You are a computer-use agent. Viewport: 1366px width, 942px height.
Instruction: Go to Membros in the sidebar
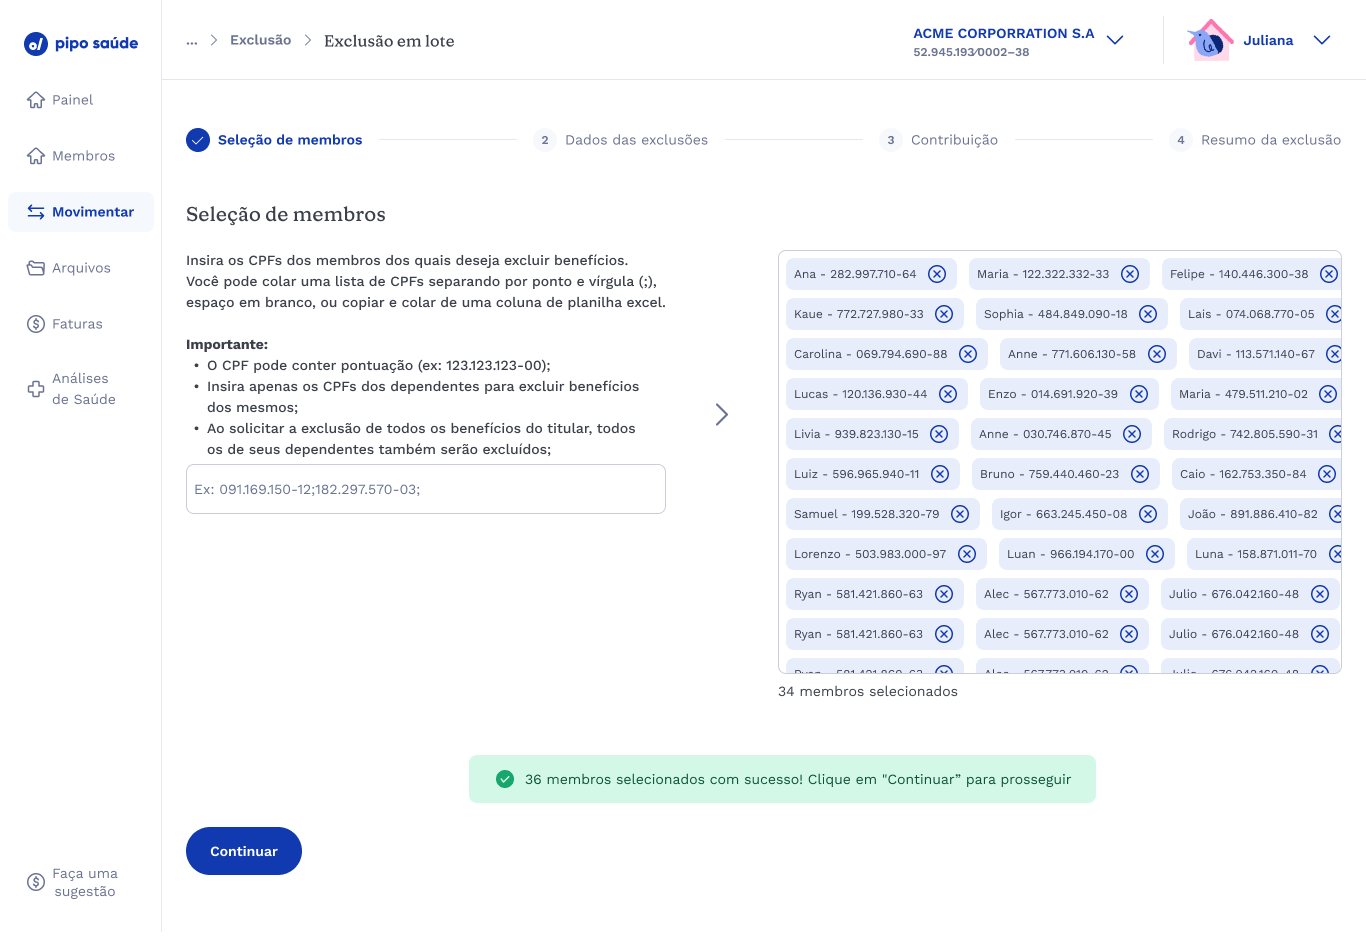coord(83,156)
